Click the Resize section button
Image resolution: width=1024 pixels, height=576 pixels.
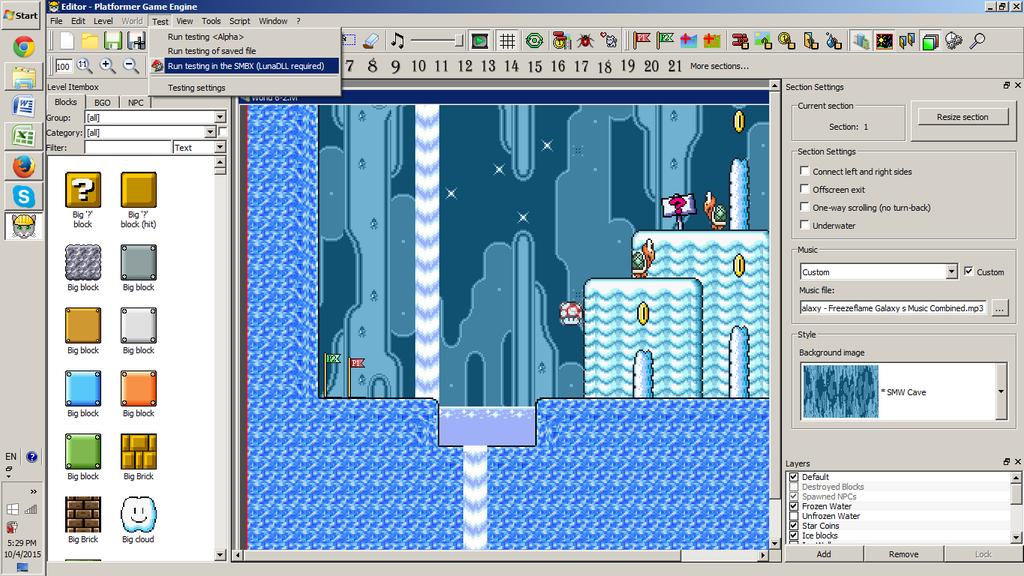tap(963, 117)
